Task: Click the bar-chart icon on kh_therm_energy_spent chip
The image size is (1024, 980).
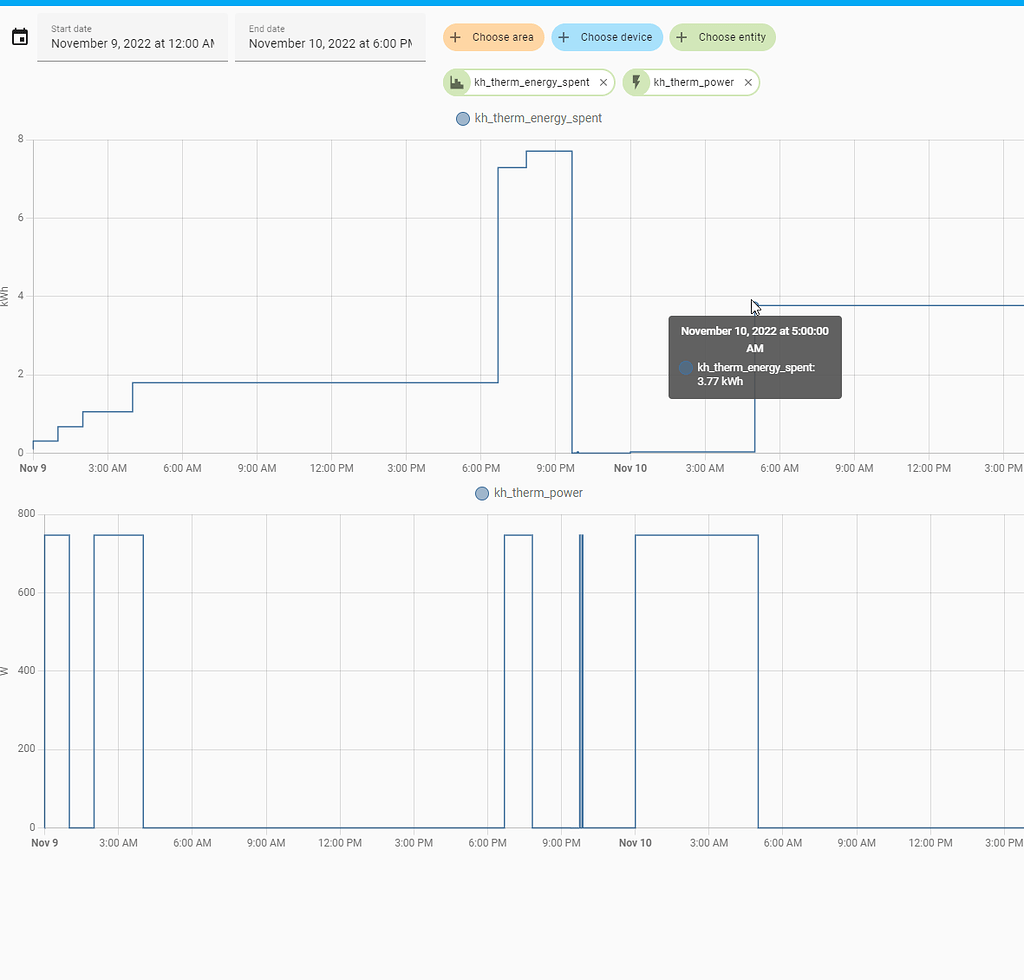Action: point(459,82)
